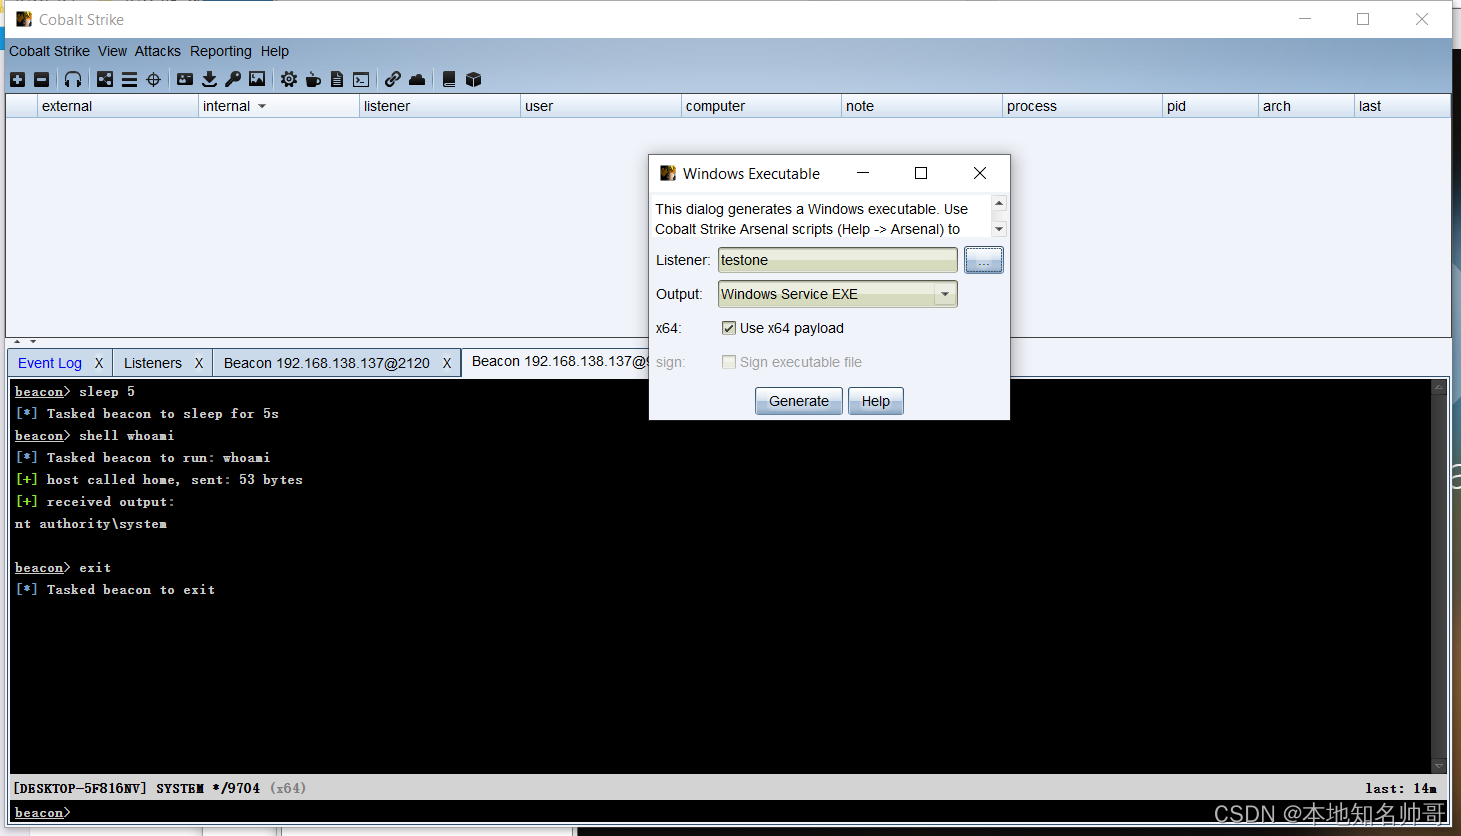
Task: Switch to session table view icon
Action: pyautogui.click(x=129, y=79)
